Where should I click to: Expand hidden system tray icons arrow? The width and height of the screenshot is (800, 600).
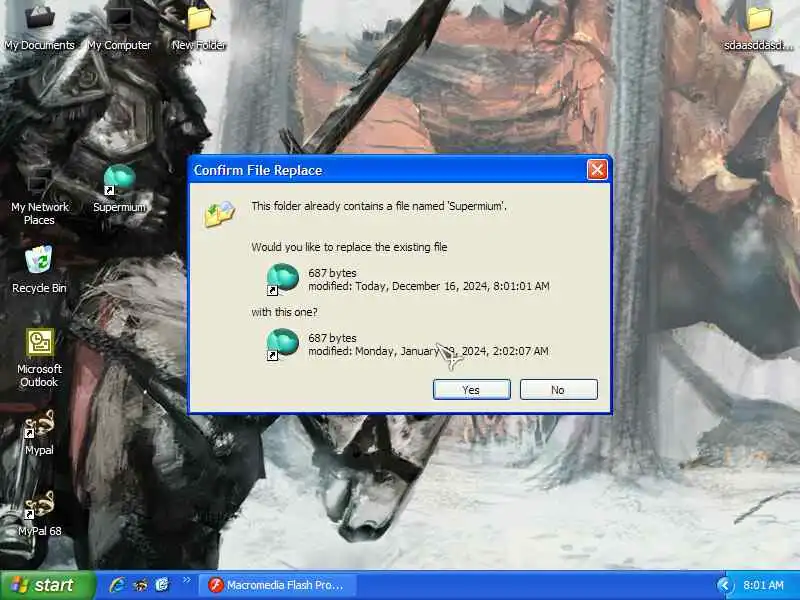click(724, 585)
